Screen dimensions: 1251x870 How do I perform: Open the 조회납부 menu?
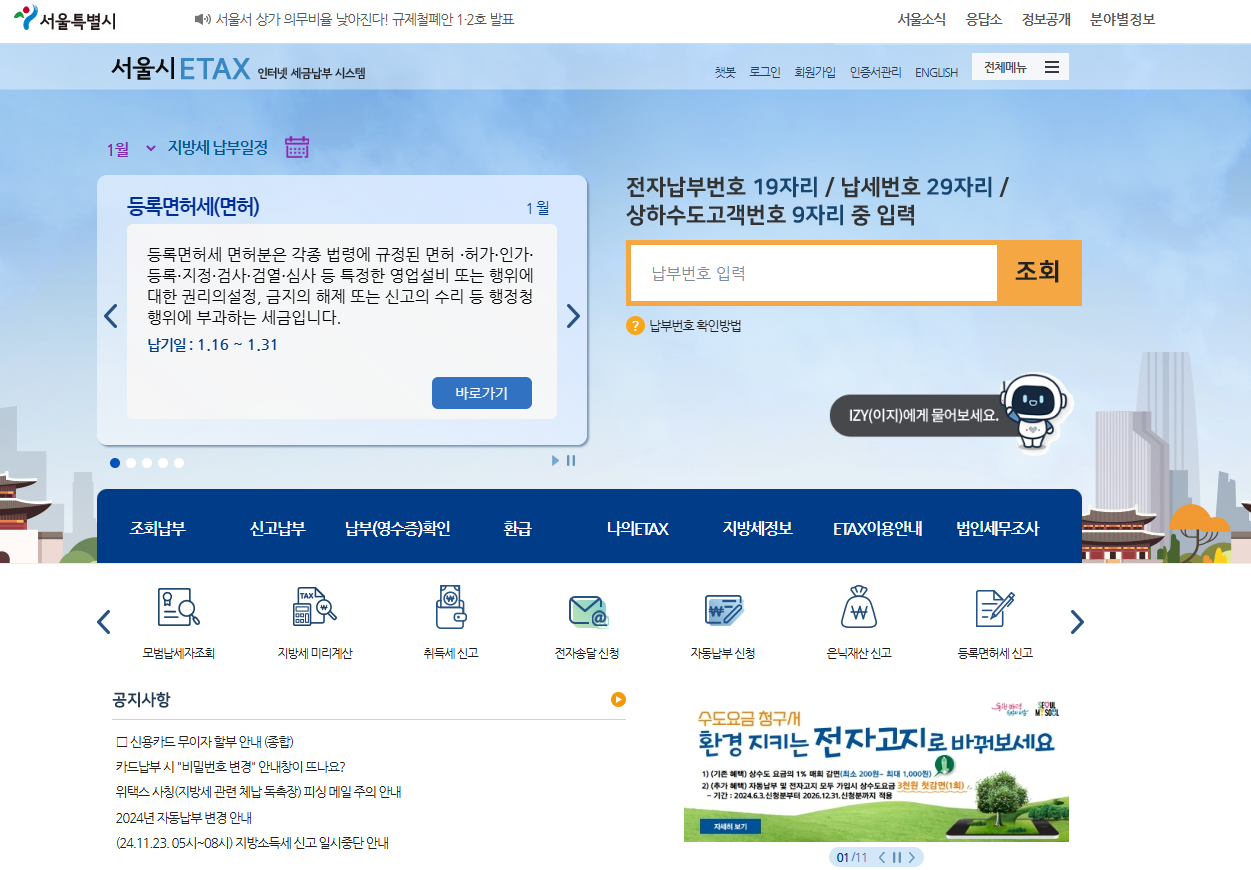pyautogui.click(x=157, y=526)
